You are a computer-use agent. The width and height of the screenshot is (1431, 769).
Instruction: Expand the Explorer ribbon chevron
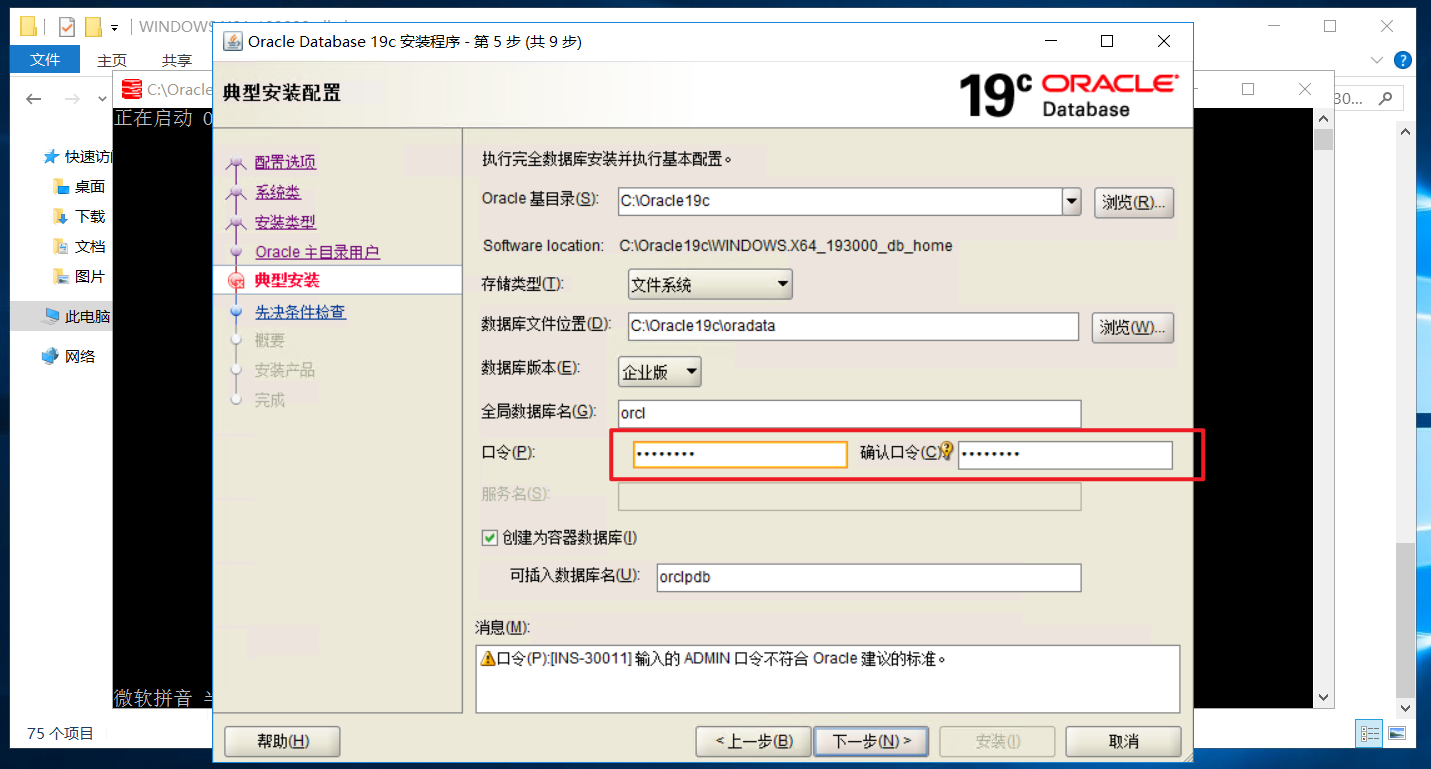coord(1379,61)
